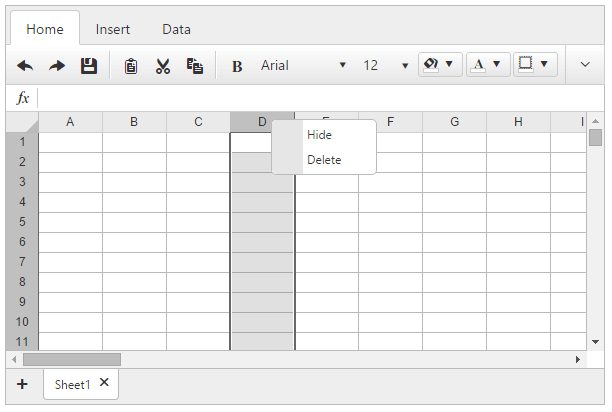Cut the selection with the scissors icon
The height and width of the screenshot is (412, 612).
point(163,66)
